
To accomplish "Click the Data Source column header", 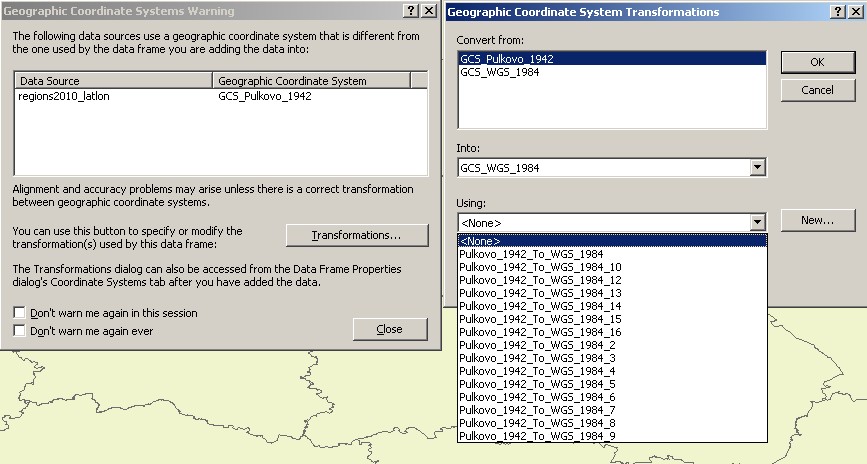I will pyautogui.click(x=113, y=81).
